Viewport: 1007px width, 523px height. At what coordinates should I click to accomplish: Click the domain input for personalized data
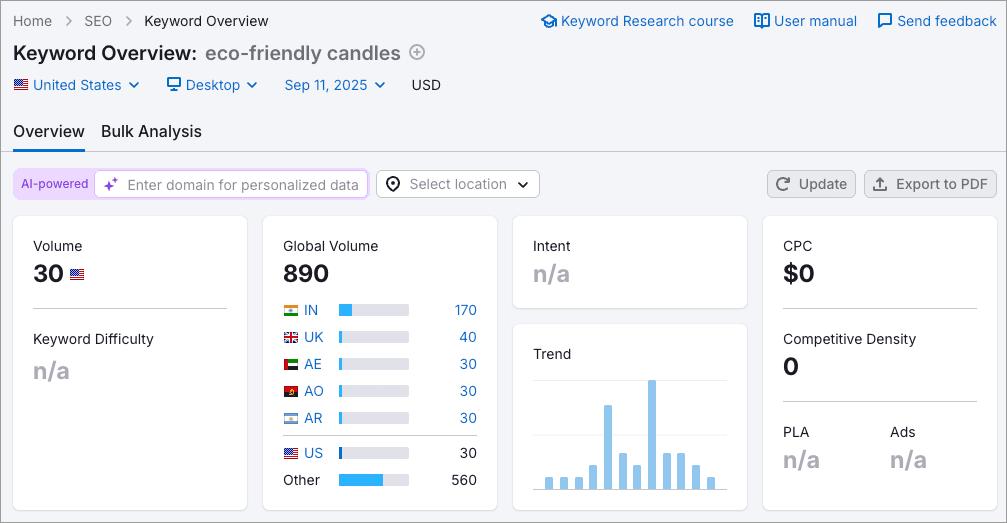(242, 184)
